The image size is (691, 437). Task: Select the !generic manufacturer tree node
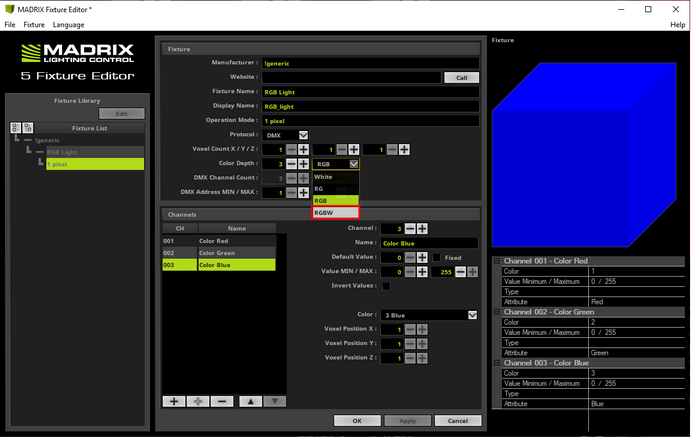pos(48,140)
